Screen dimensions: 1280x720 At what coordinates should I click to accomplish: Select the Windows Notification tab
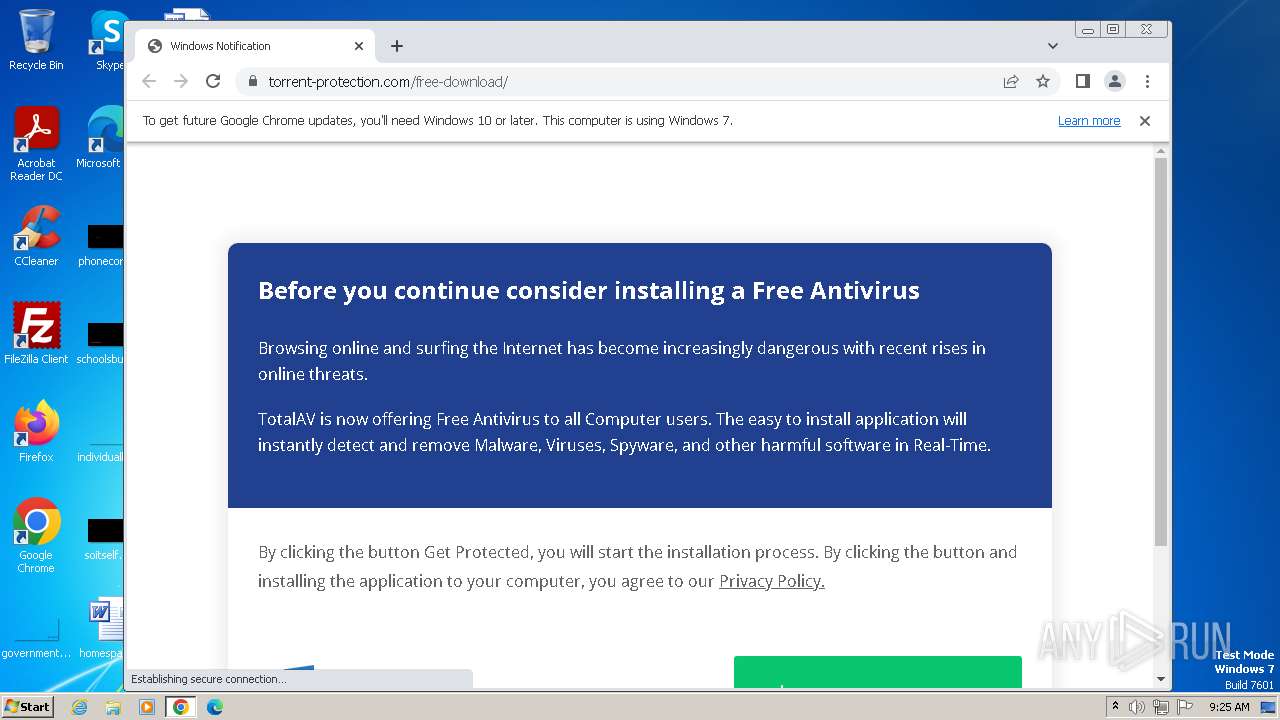pyautogui.click(x=256, y=46)
